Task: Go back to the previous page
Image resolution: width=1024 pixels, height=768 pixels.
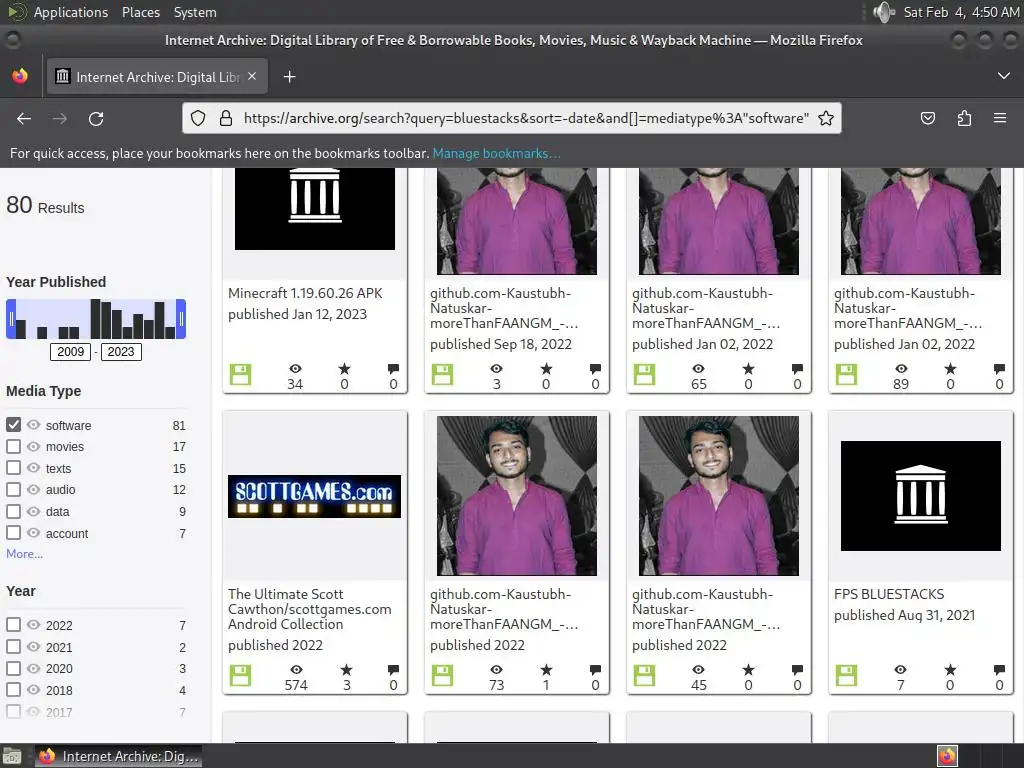Action: 24,119
